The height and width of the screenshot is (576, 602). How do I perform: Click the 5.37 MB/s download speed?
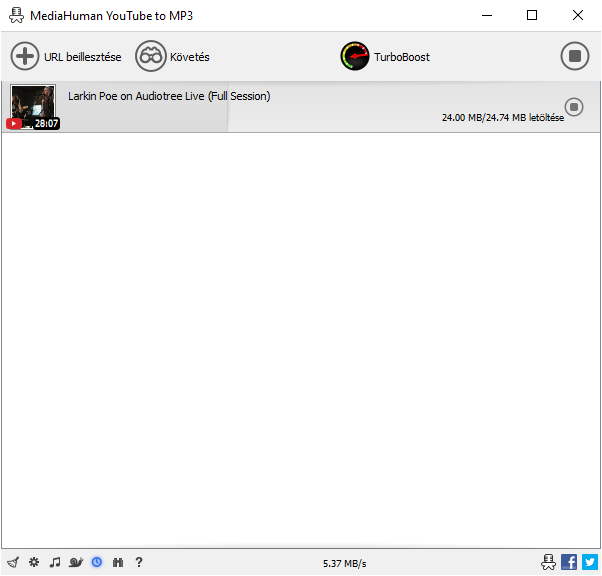click(x=344, y=563)
